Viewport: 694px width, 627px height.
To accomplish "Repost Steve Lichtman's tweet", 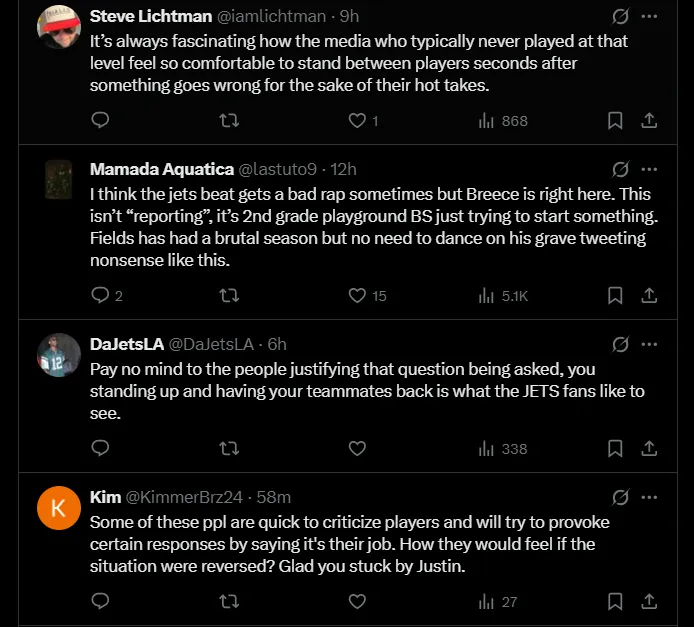I will 229,121.
